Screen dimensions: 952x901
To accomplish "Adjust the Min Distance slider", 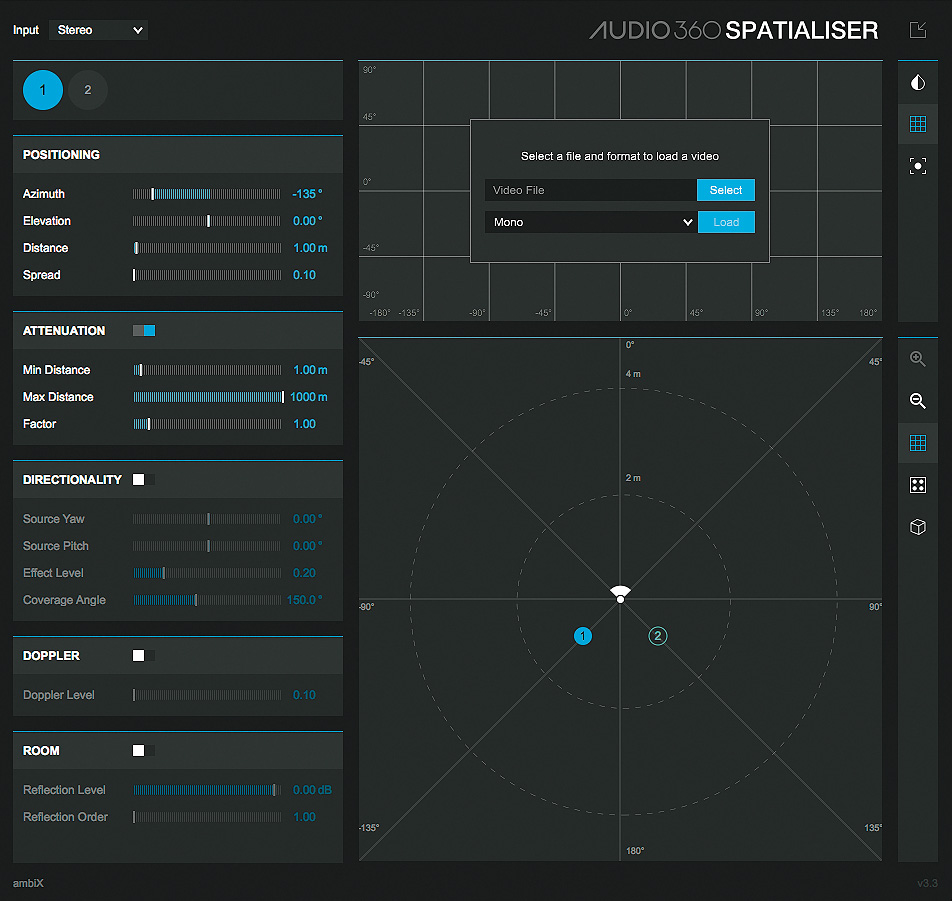I will (x=207, y=370).
